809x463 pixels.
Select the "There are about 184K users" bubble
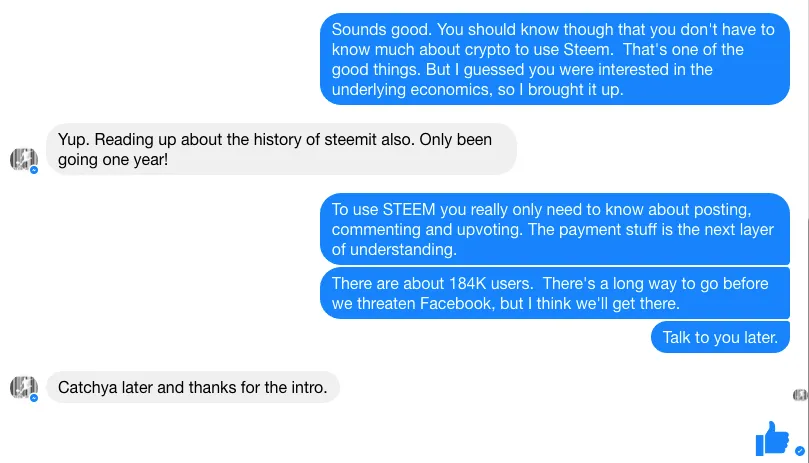(555, 293)
